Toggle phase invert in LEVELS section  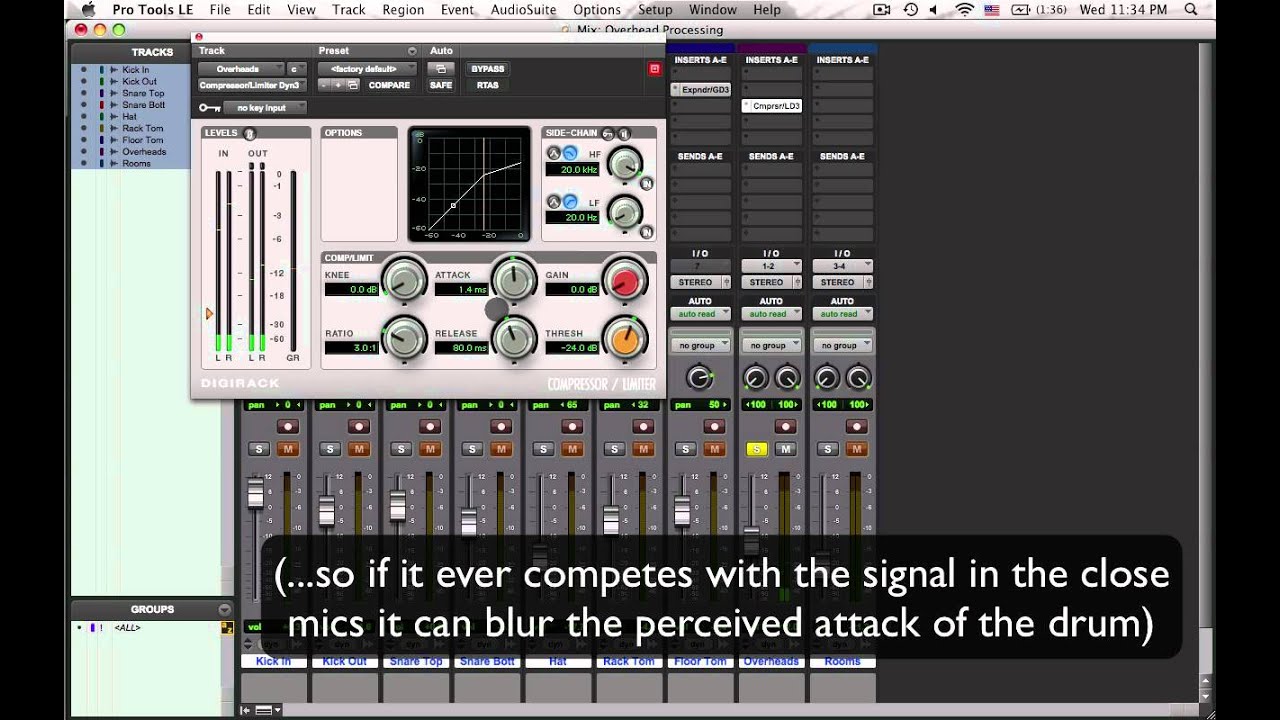click(249, 133)
